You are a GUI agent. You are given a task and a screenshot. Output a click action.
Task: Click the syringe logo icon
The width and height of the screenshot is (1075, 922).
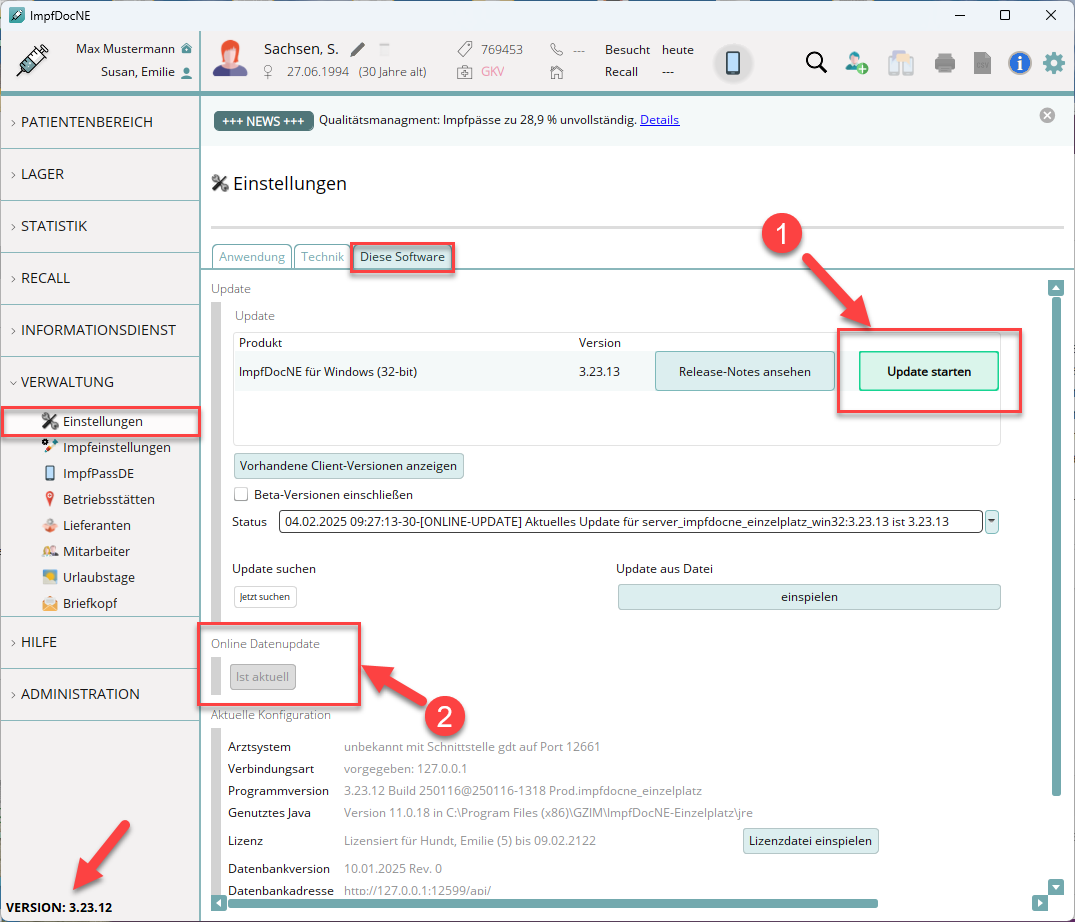coord(32,60)
